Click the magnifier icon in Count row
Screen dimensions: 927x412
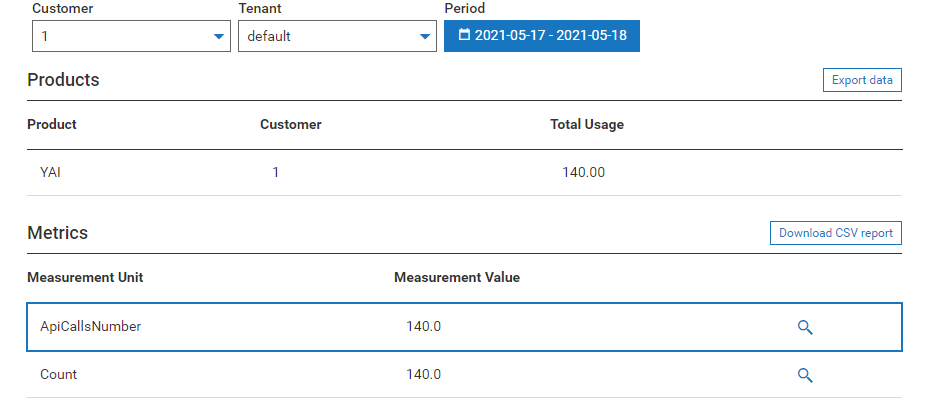(x=805, y=375)
